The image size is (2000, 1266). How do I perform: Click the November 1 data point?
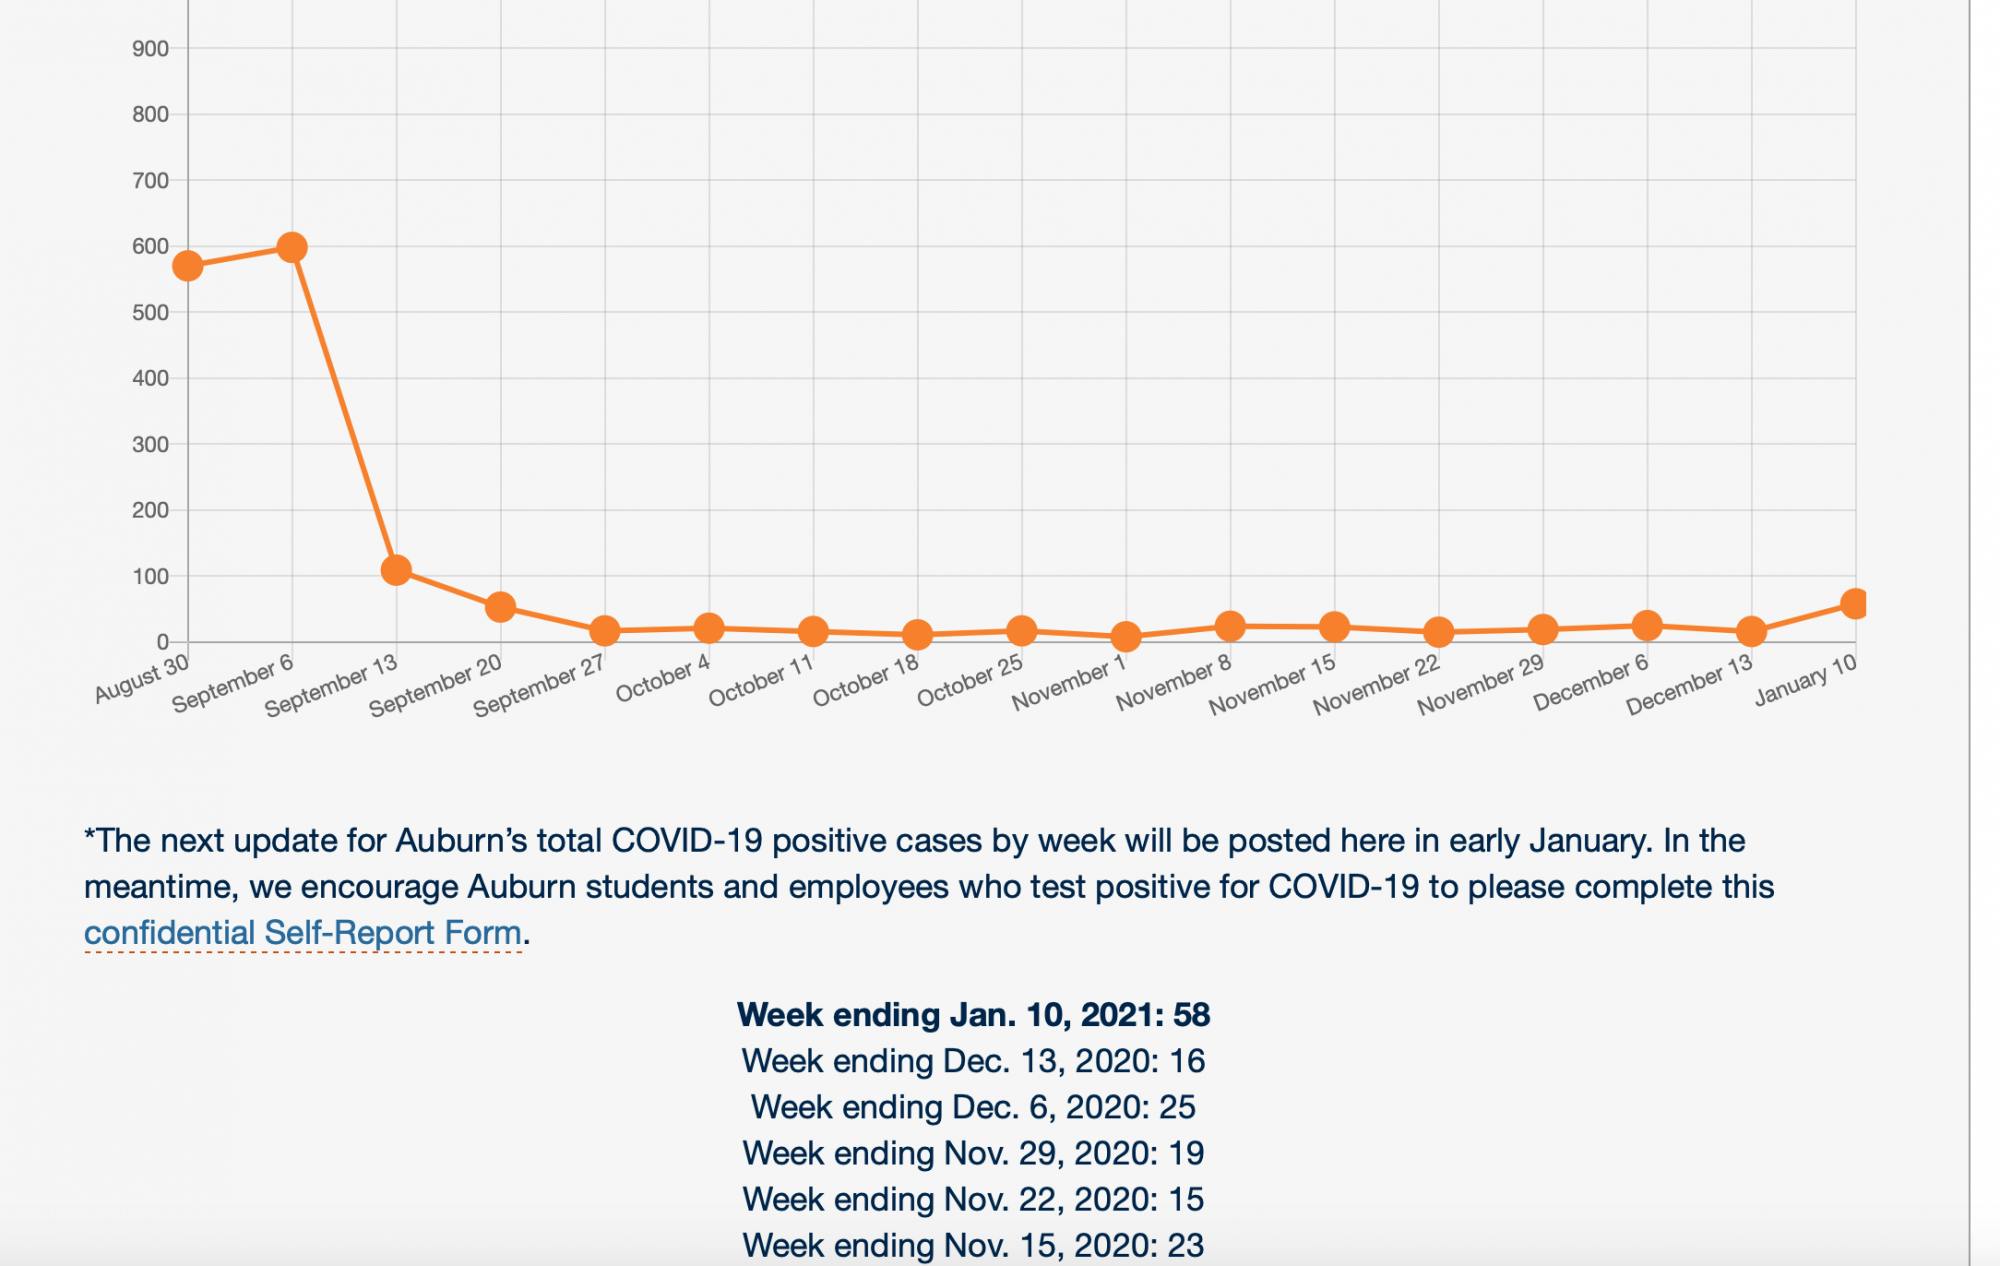[1126, 637]
